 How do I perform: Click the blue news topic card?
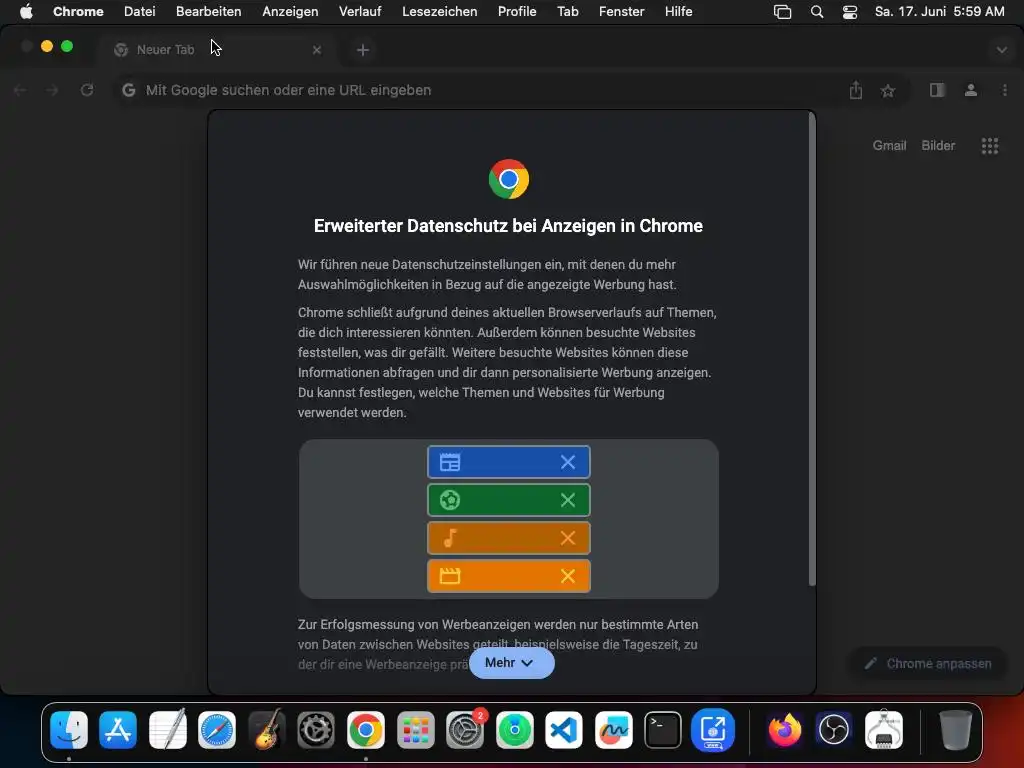pyautogui.click(x=509, y=462)
